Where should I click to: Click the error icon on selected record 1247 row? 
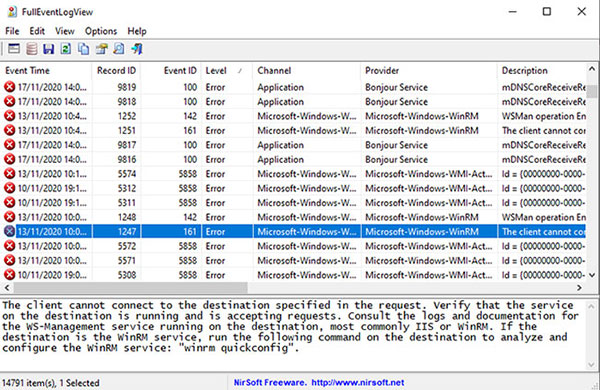coord(10,231)
